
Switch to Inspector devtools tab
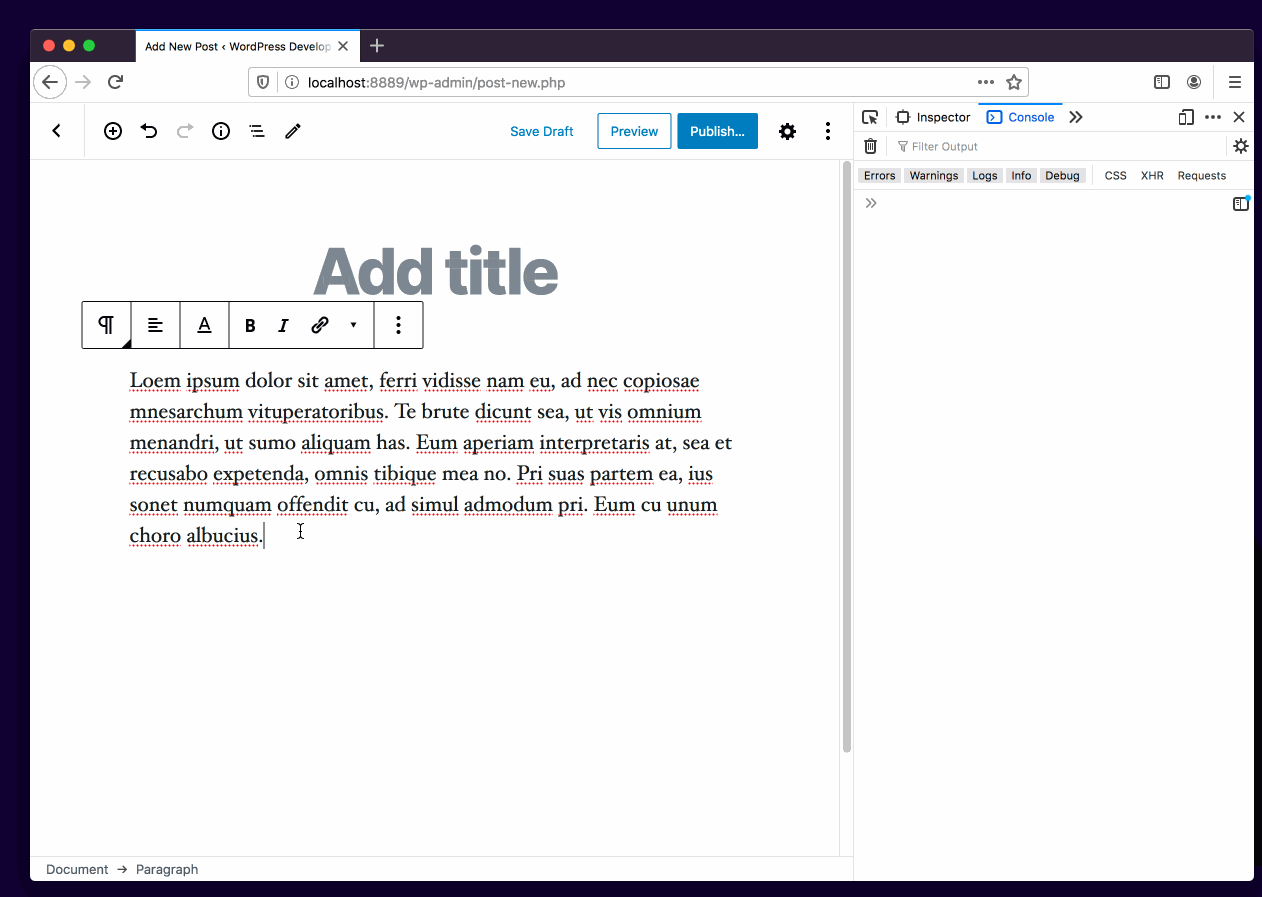coord(933,117)
